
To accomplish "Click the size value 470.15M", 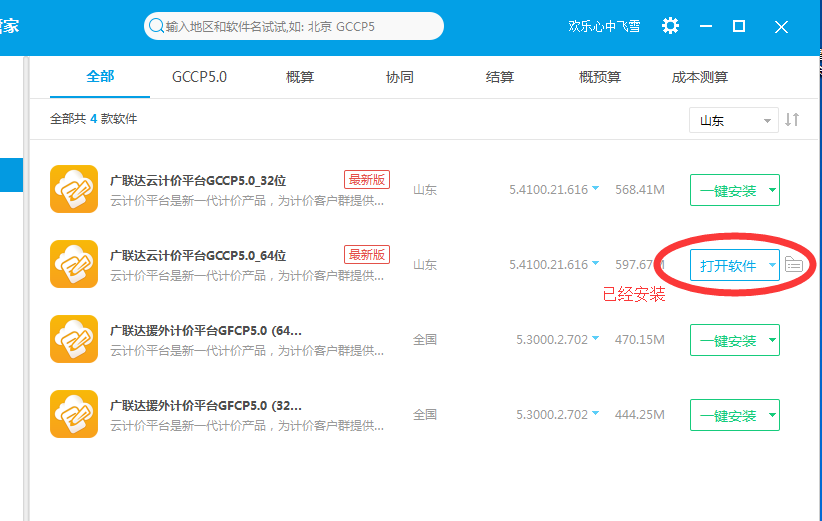I will 640,339.
